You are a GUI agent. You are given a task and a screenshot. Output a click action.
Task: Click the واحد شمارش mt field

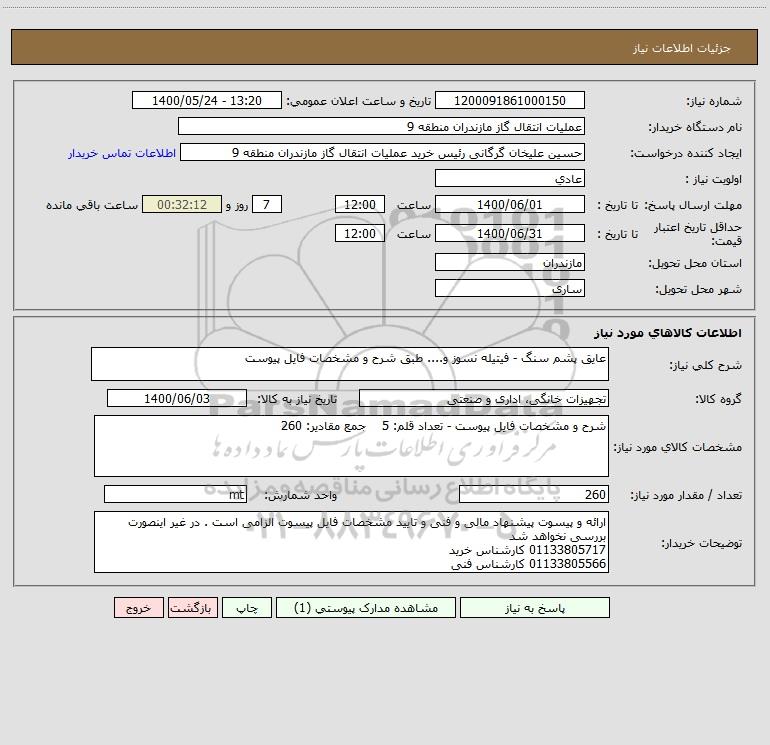tap(175, 494)
